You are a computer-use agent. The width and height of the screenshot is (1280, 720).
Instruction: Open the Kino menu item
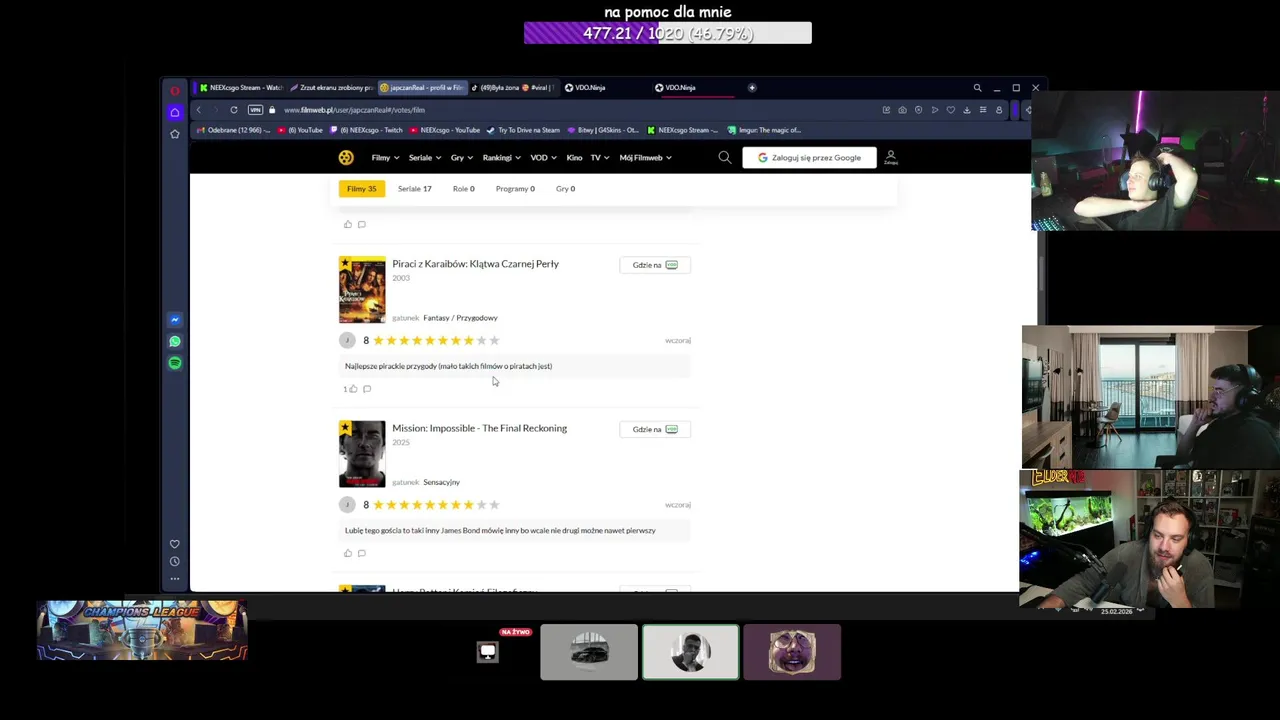tap(574, 158)
